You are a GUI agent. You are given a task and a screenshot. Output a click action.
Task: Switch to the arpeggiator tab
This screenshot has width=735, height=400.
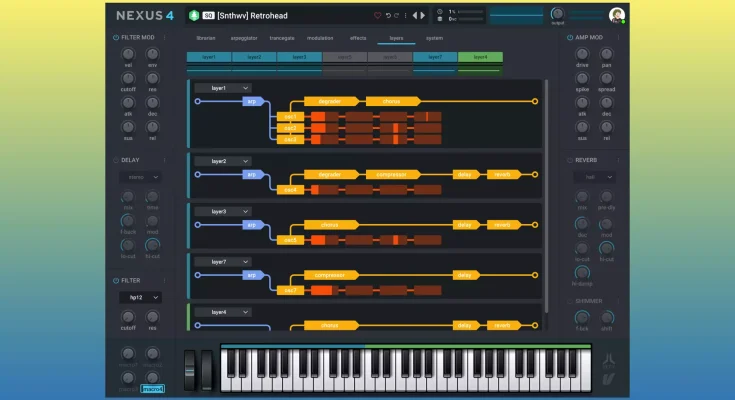[245, 38]
